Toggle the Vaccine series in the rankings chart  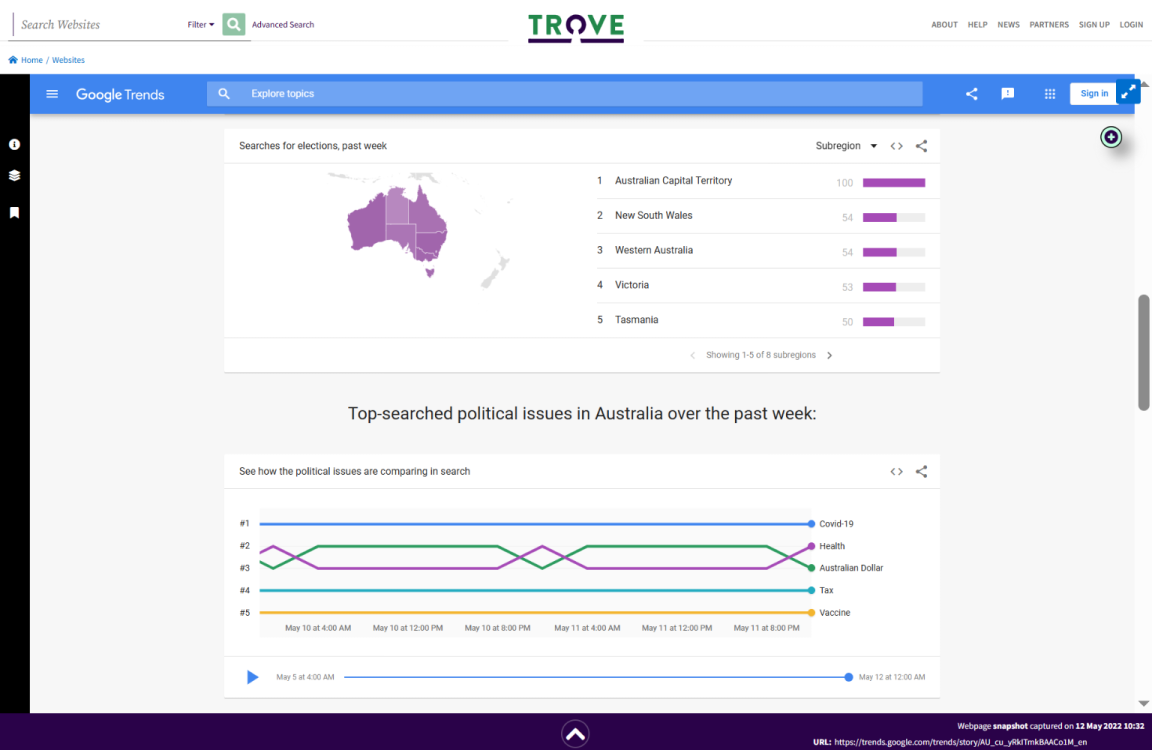(834, 612)
